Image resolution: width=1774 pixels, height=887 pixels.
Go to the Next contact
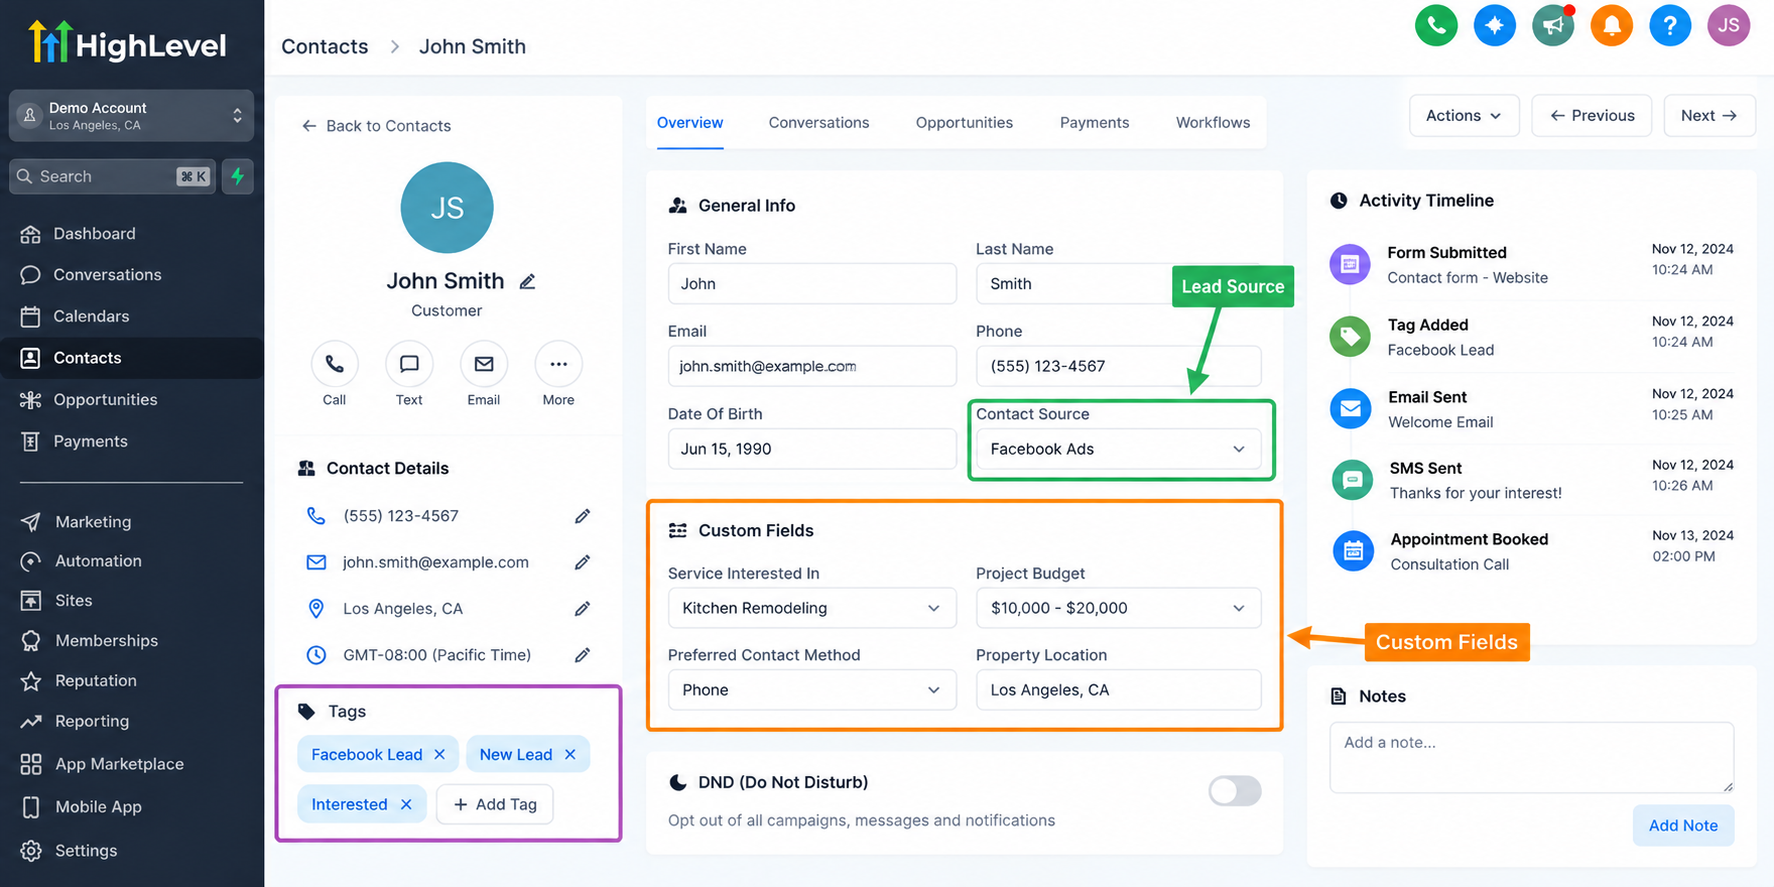[1708, 116]
